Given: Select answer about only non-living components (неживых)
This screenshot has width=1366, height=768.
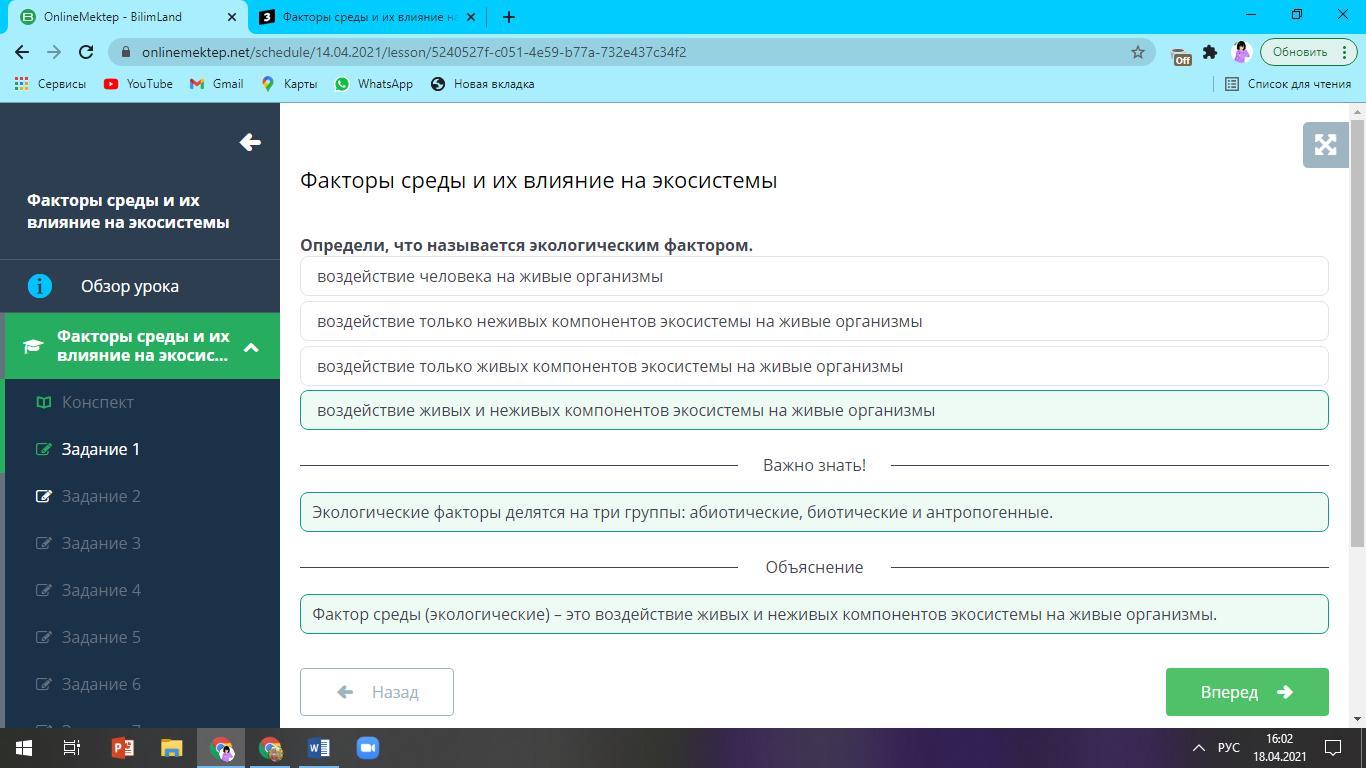Looking at the screenshot, I should pyautogui.click(x=814, y=321).
